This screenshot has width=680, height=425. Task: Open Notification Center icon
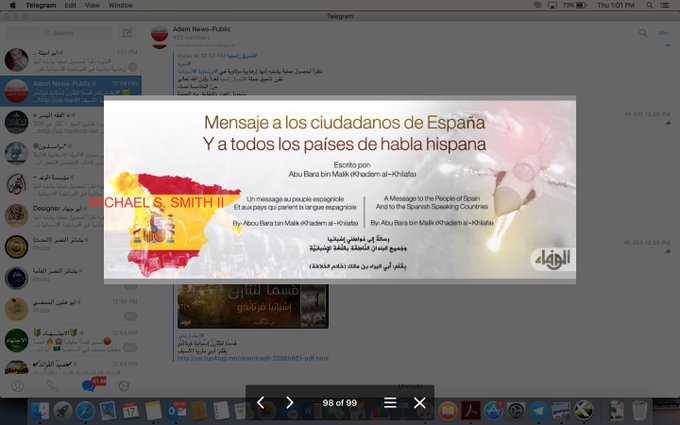(665, 5)
